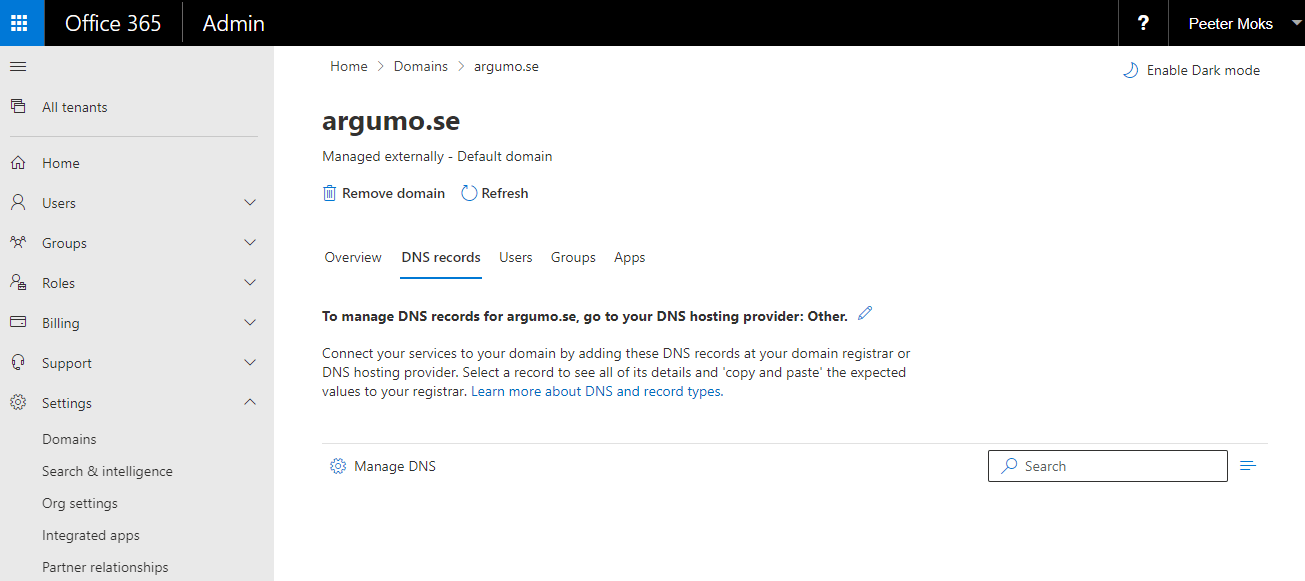This screenshot has height=581, width=1305.
Task: Open the Groups tab for domain
Action: [x=573, y=257]
